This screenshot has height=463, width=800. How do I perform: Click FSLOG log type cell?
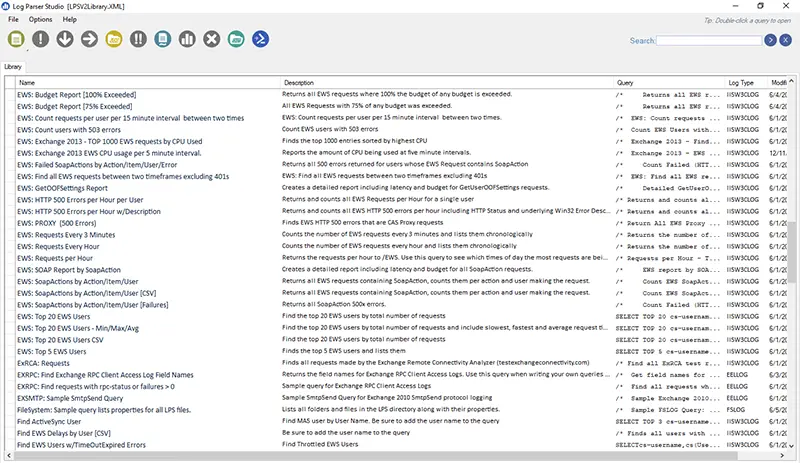736,409
